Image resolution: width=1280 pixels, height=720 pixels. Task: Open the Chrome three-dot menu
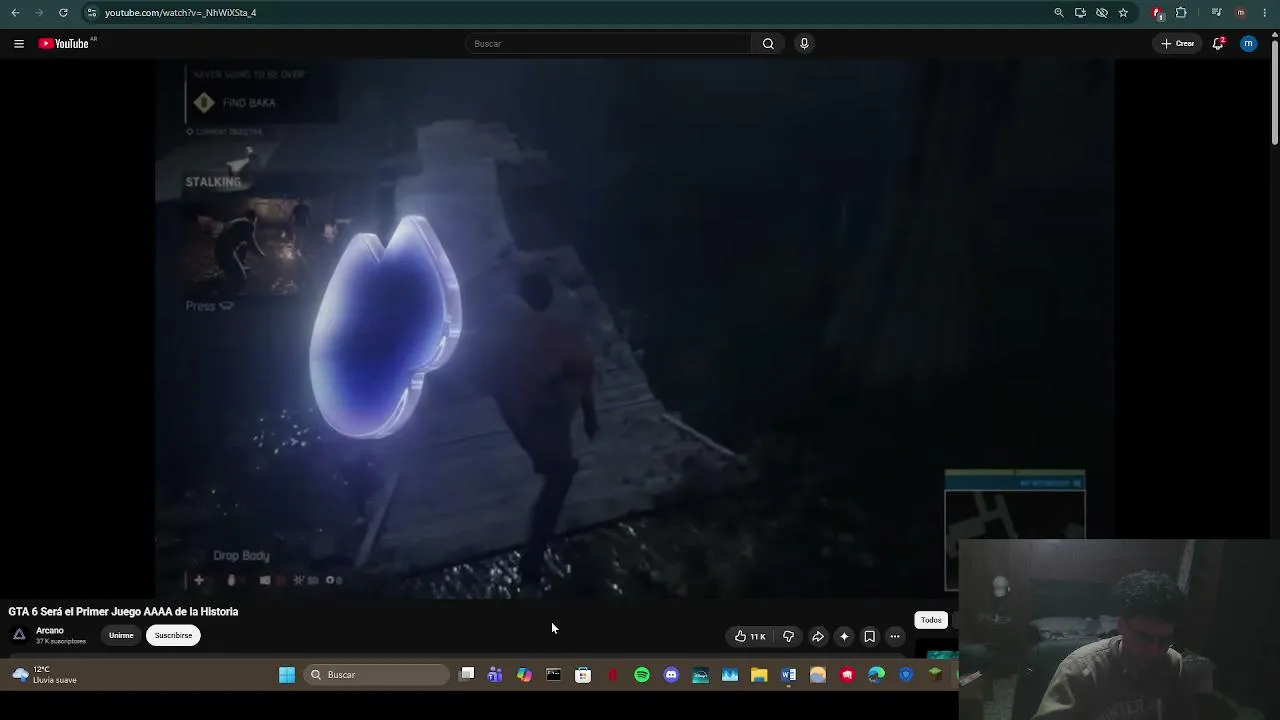[1266, 13]
